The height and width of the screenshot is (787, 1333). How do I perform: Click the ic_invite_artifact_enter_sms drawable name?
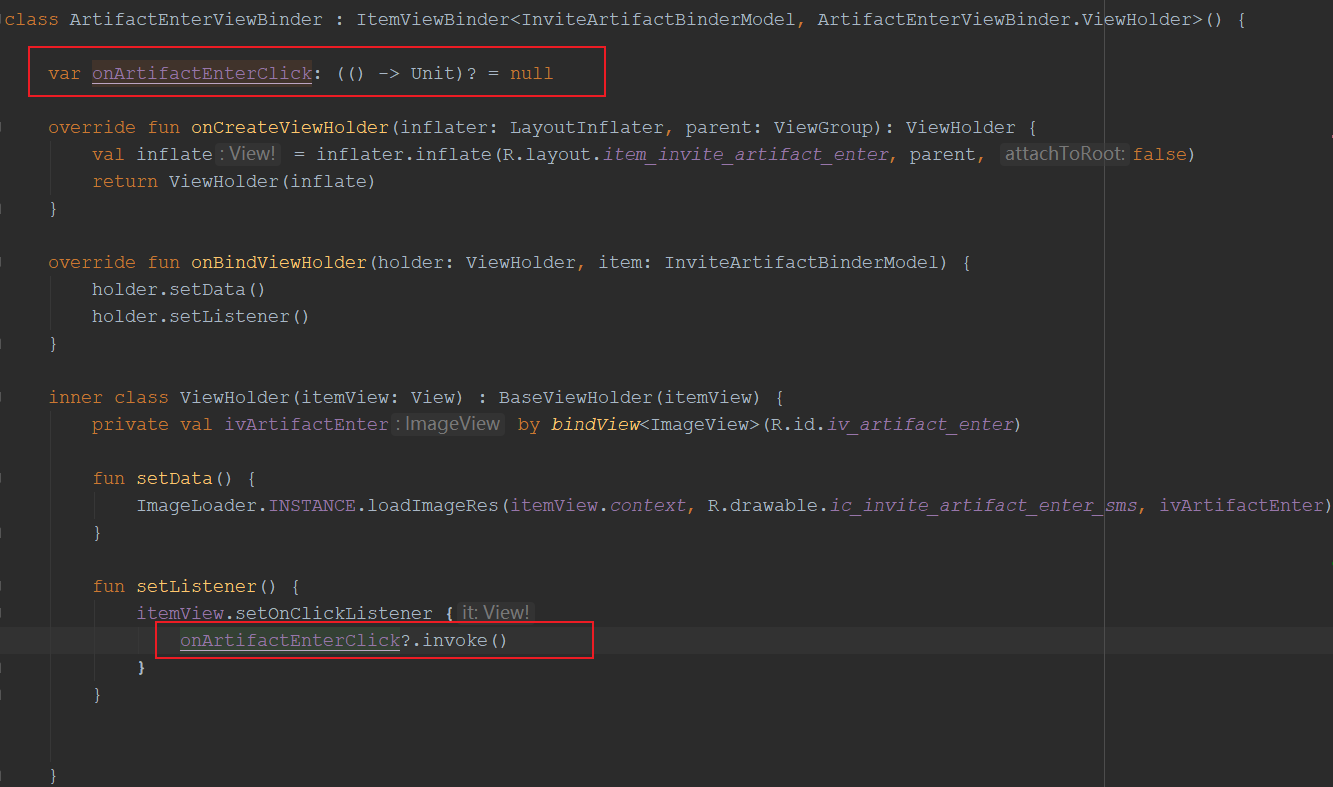pos(983,505)
